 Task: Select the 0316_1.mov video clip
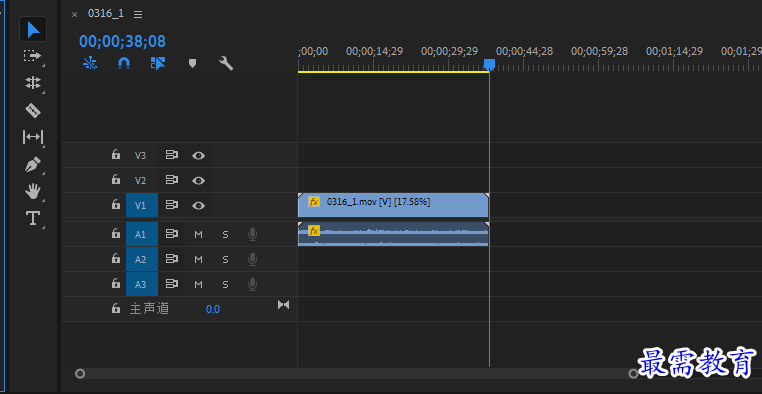tap(393, 205)
